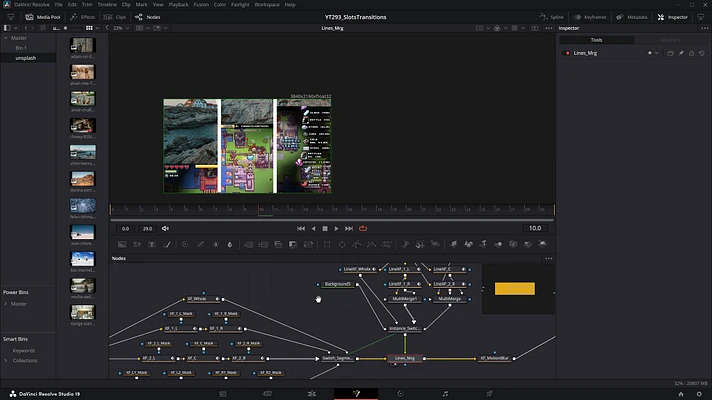Image resolution: width=712 pixels, height=400 pixels.
Task: Add a B-Spline mask tool
Action: click(371, 244)
